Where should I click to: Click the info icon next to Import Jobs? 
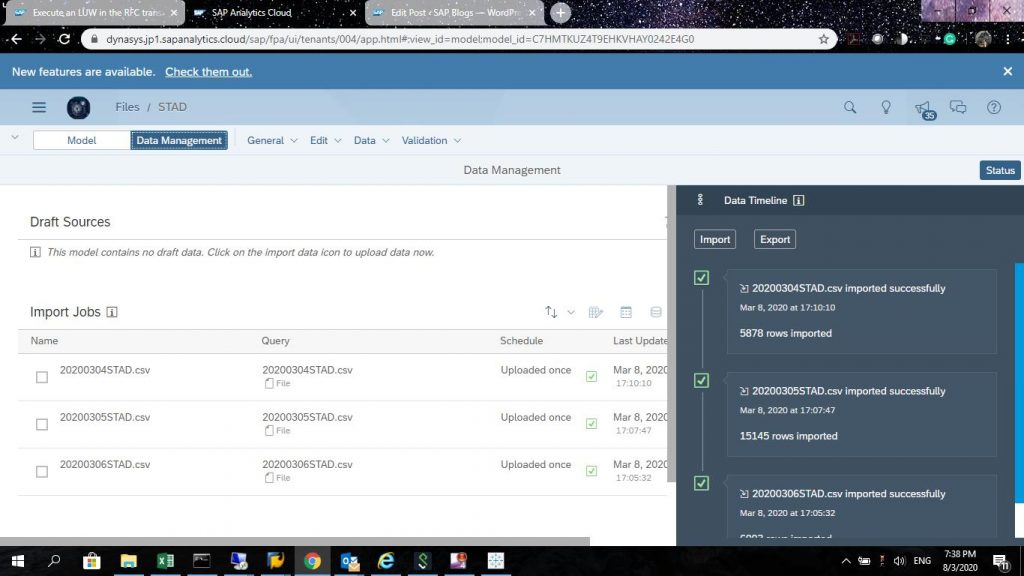[x=112, y=312]
